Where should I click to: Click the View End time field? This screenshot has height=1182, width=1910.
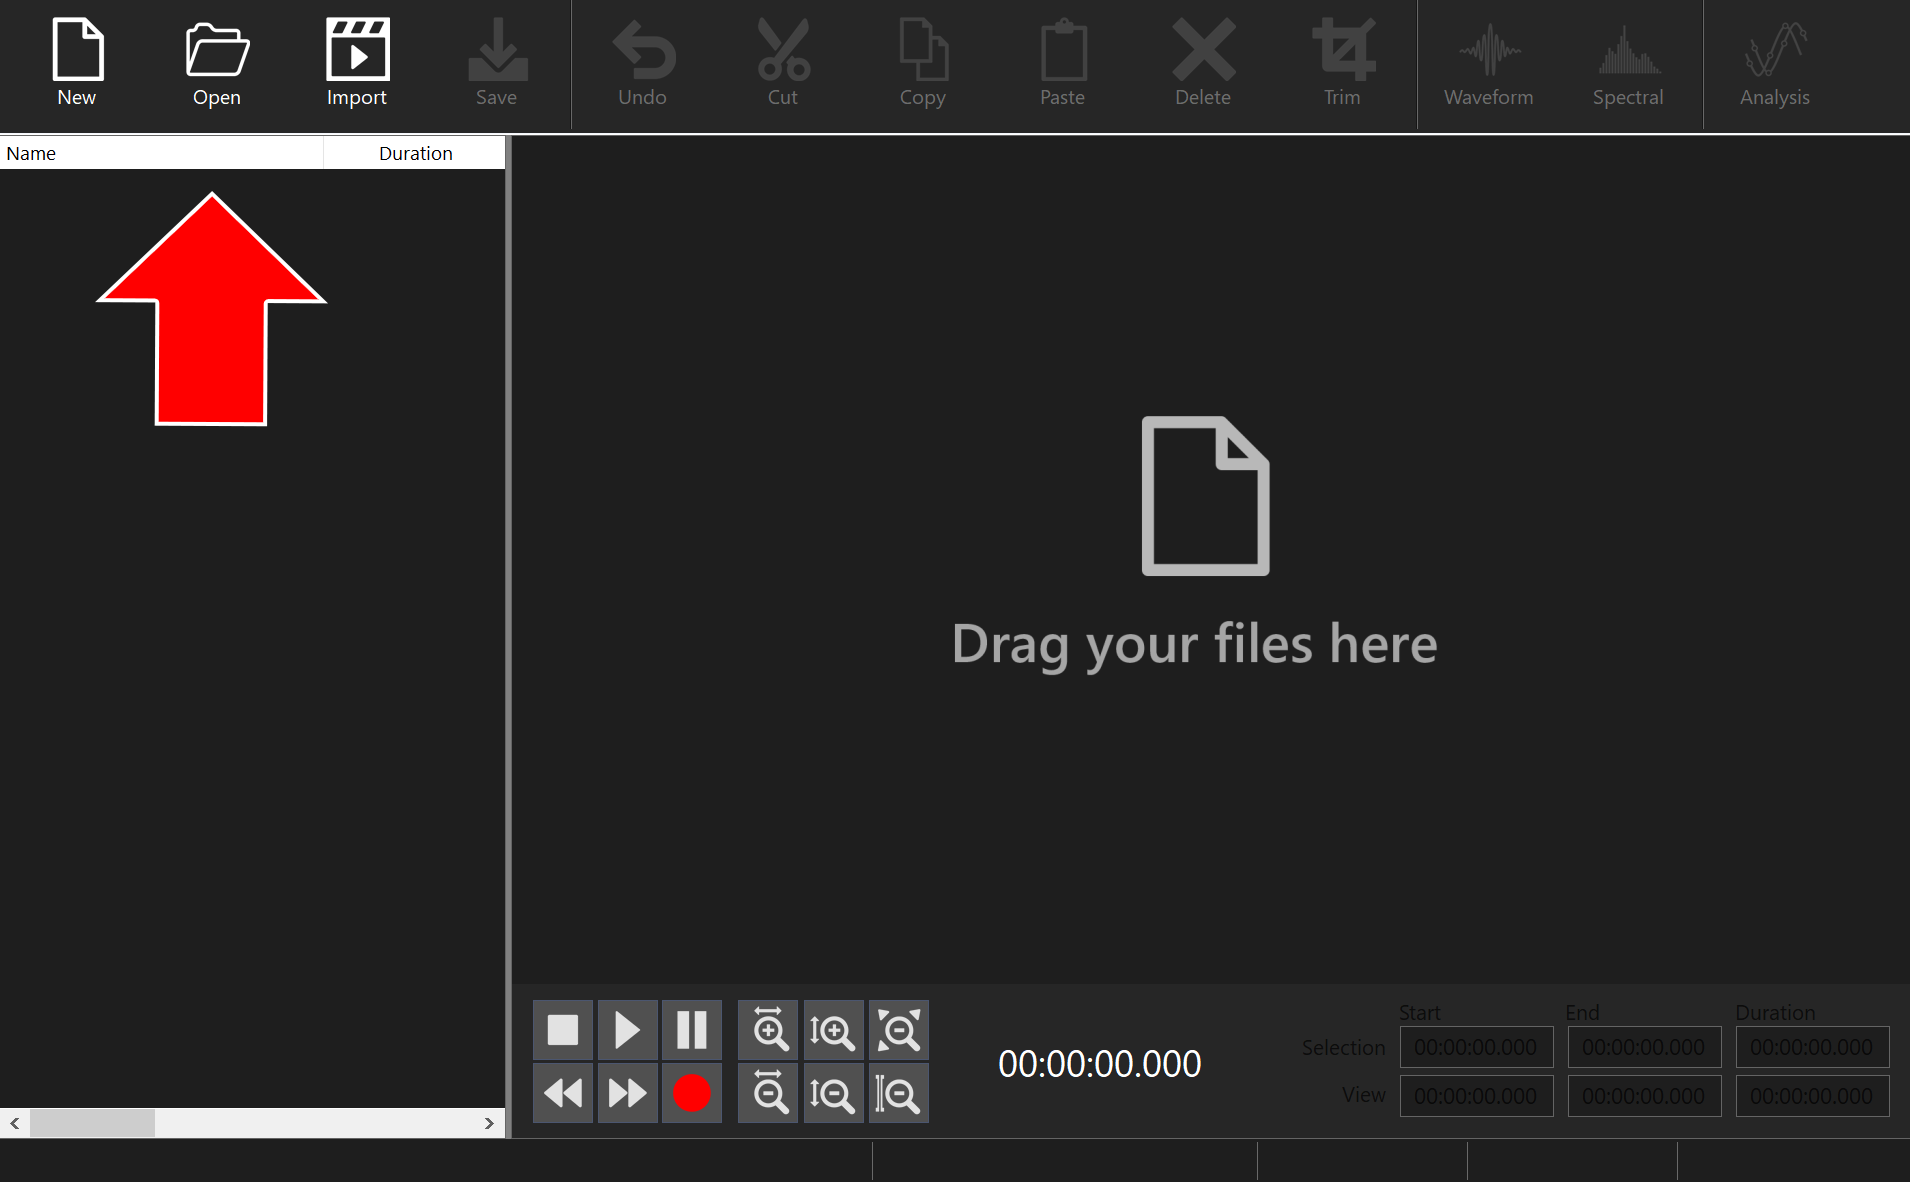[x=1644, y=1096]
